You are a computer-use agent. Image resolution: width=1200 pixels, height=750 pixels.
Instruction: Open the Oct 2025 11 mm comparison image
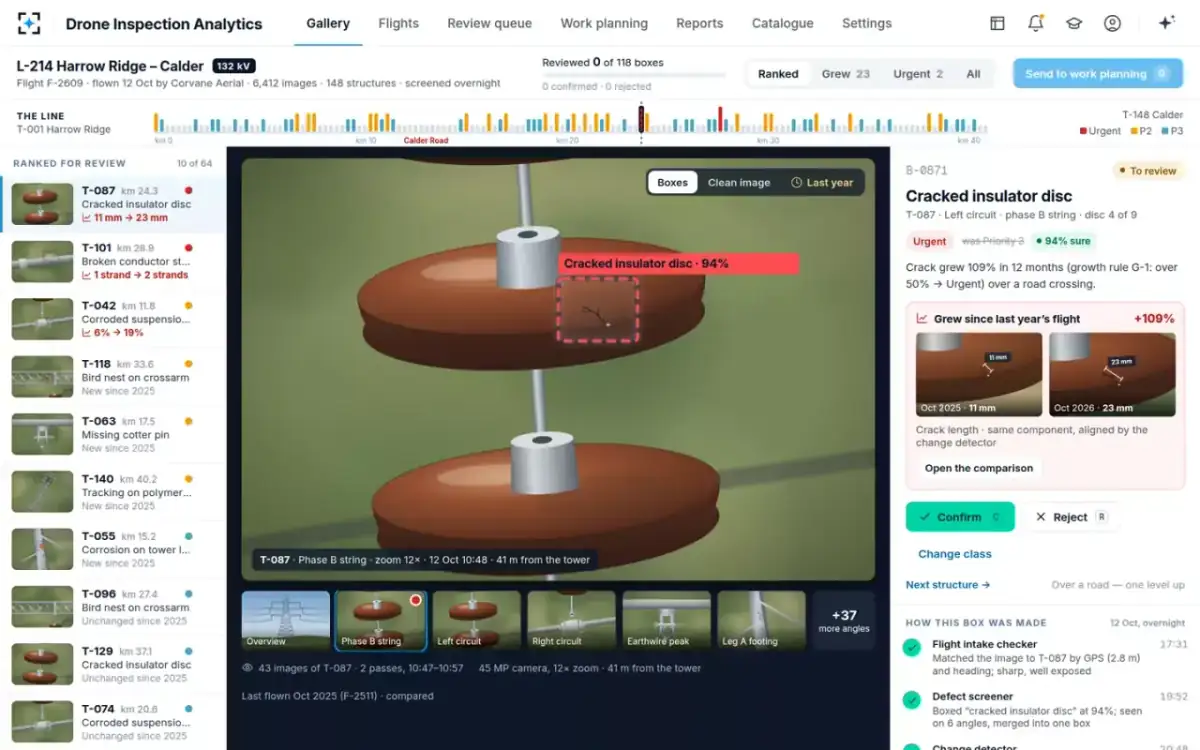click(x=979, y=374)
